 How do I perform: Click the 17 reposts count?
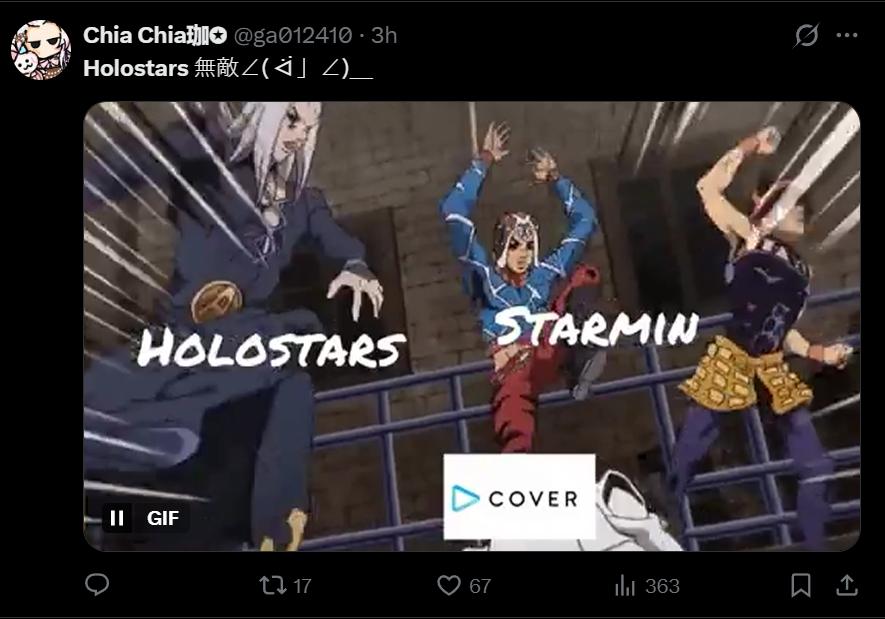303,586
